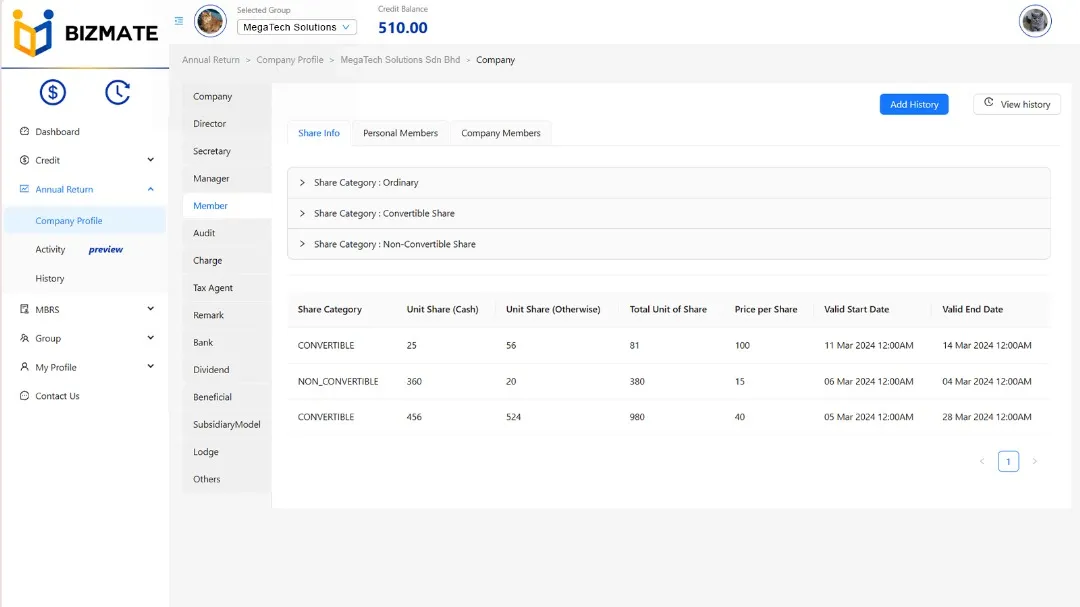Open Contact Us in sidebar
This screenshot has width=1080, height=607.
[x=57, y=396]
